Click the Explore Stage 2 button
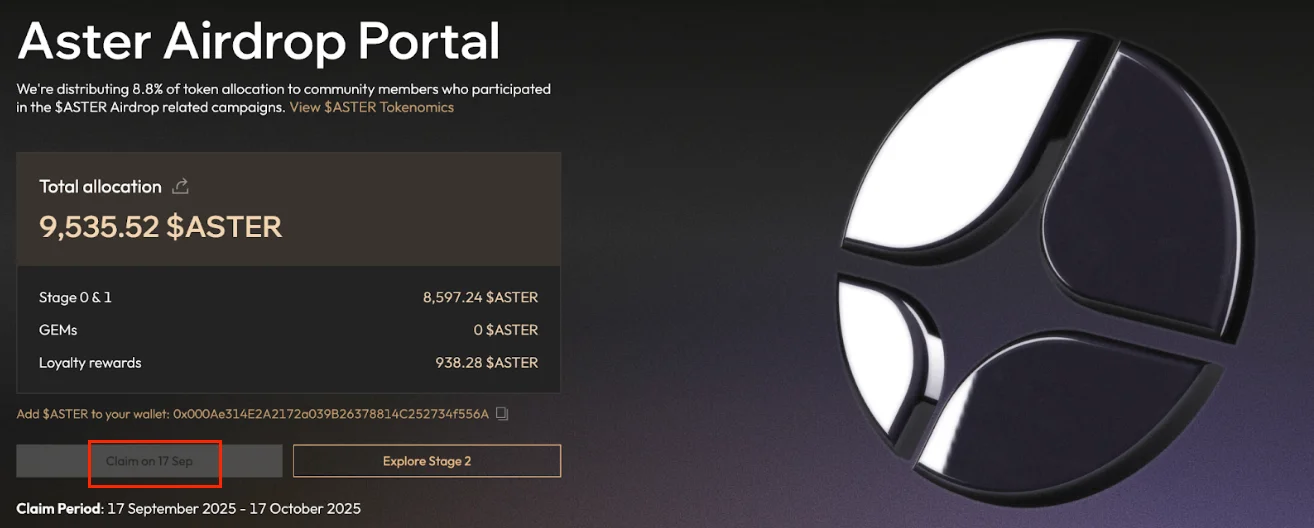1314x528 pixels. point(426,461)
